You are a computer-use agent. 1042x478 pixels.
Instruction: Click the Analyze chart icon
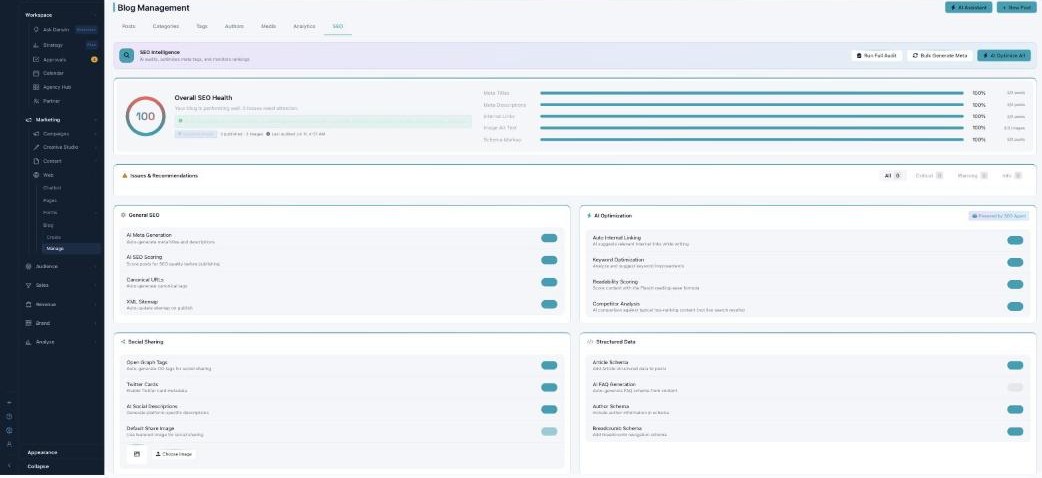(x=29, y=342)
